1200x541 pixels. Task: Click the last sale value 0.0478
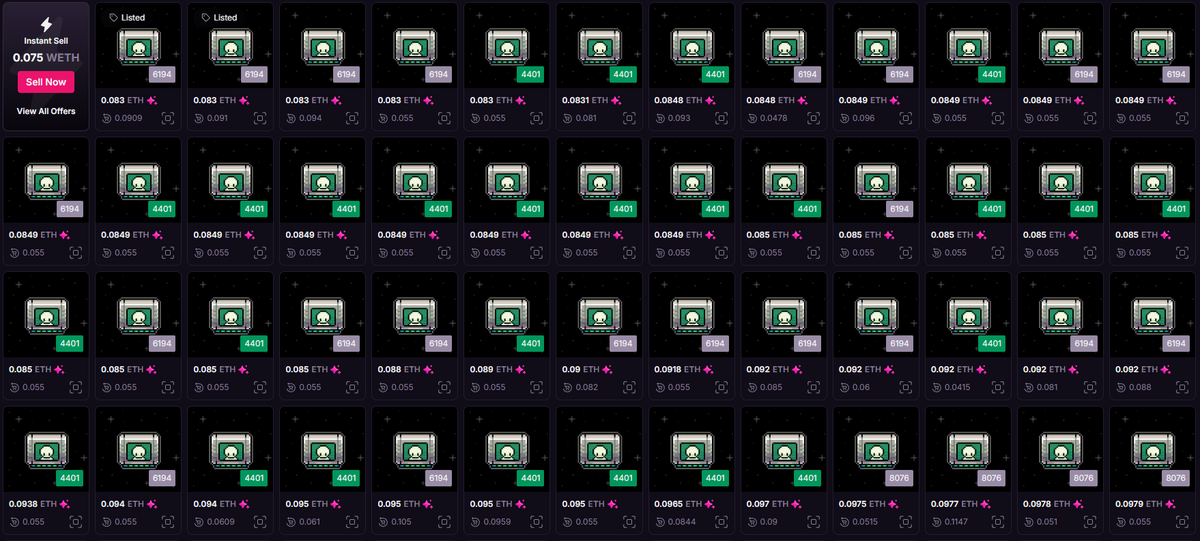[774, 118]
